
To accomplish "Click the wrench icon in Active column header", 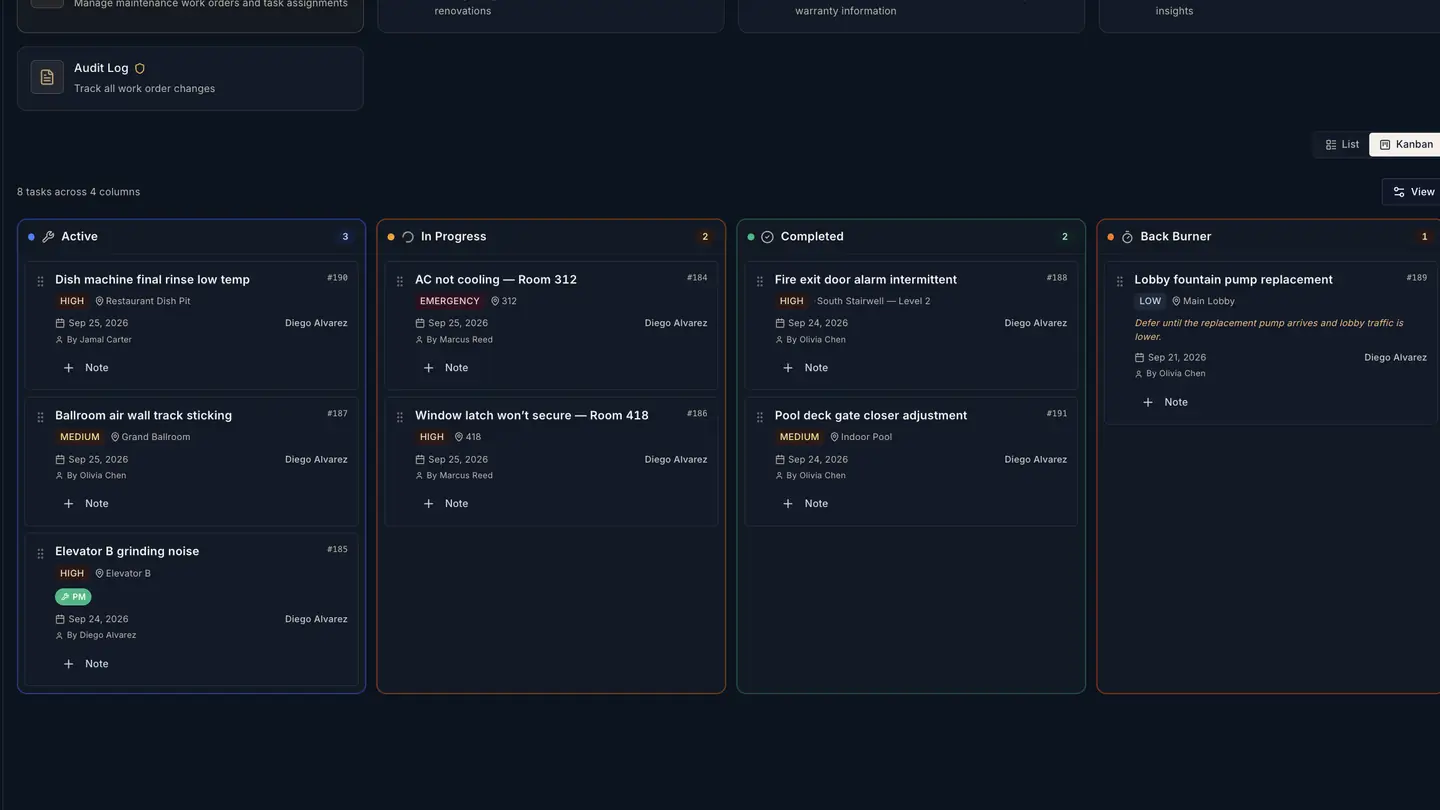I will pyautogui.click(x=48, y=237).
